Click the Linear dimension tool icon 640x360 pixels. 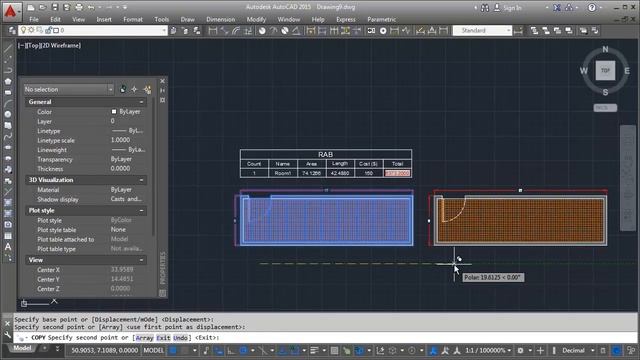(213, 31)
